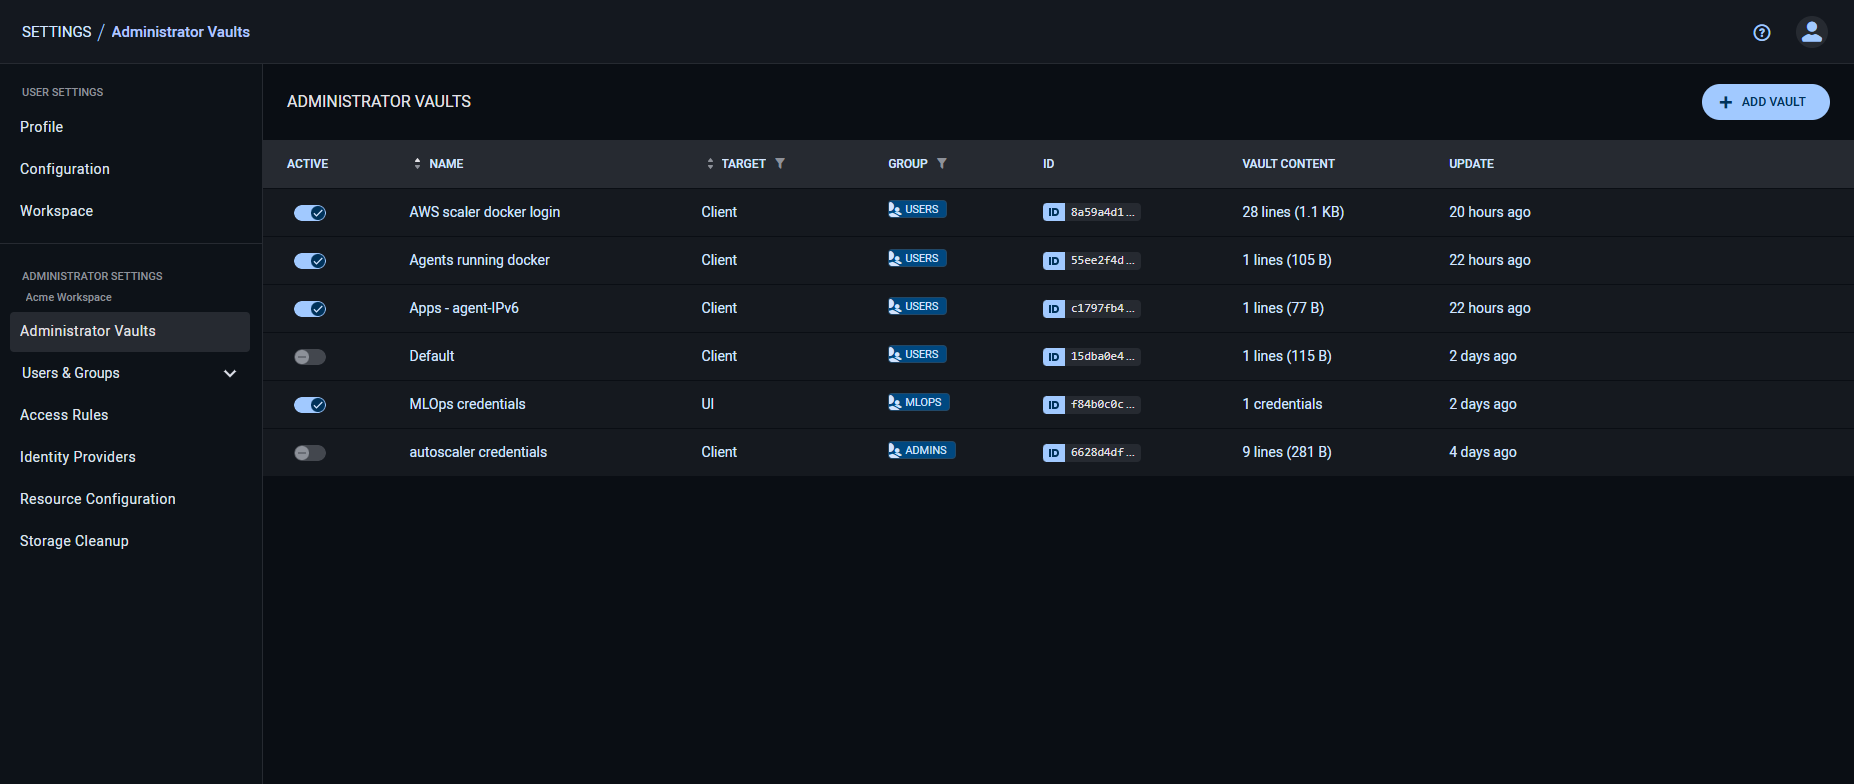
Task: Enable the Default vault toggle
Action: [x=310, y=357]
